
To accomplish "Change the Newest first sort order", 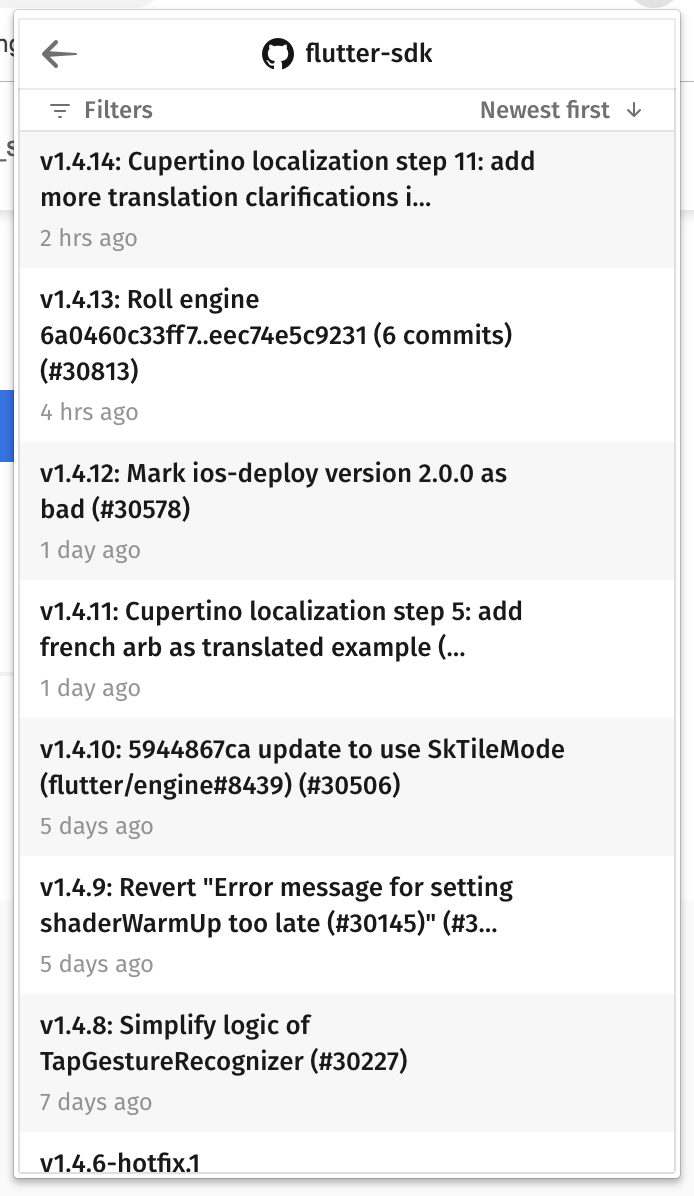I will pos(561,110).
